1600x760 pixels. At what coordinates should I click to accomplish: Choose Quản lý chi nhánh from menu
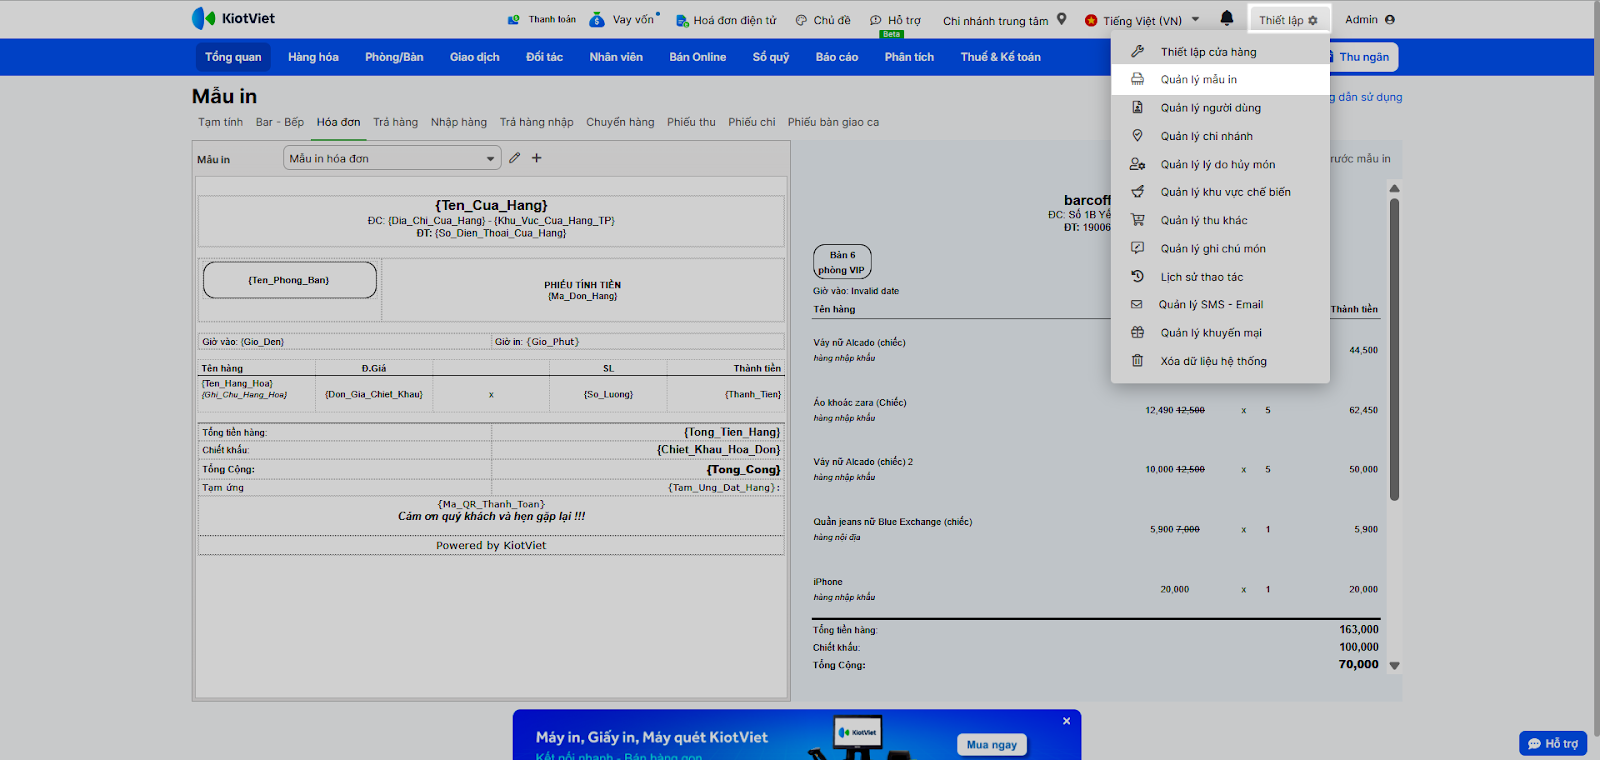pyautogui.click(x=1206, y=136)
